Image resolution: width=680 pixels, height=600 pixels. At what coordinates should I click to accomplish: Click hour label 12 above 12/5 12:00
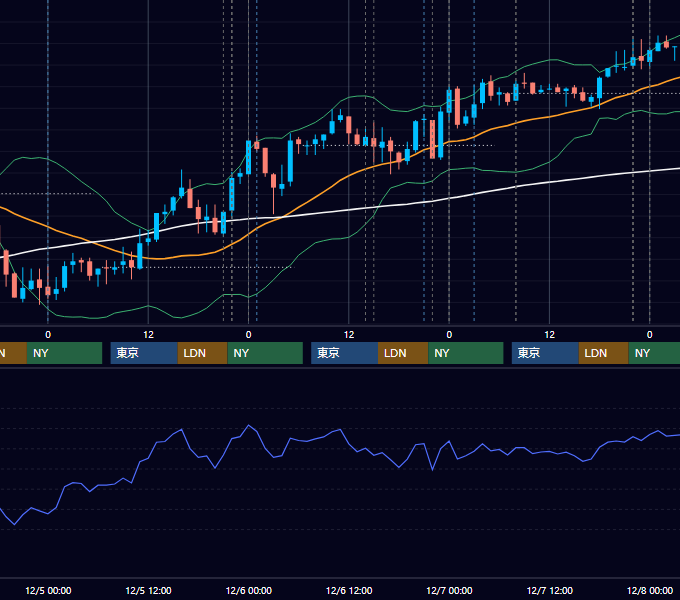pos(148,335)
